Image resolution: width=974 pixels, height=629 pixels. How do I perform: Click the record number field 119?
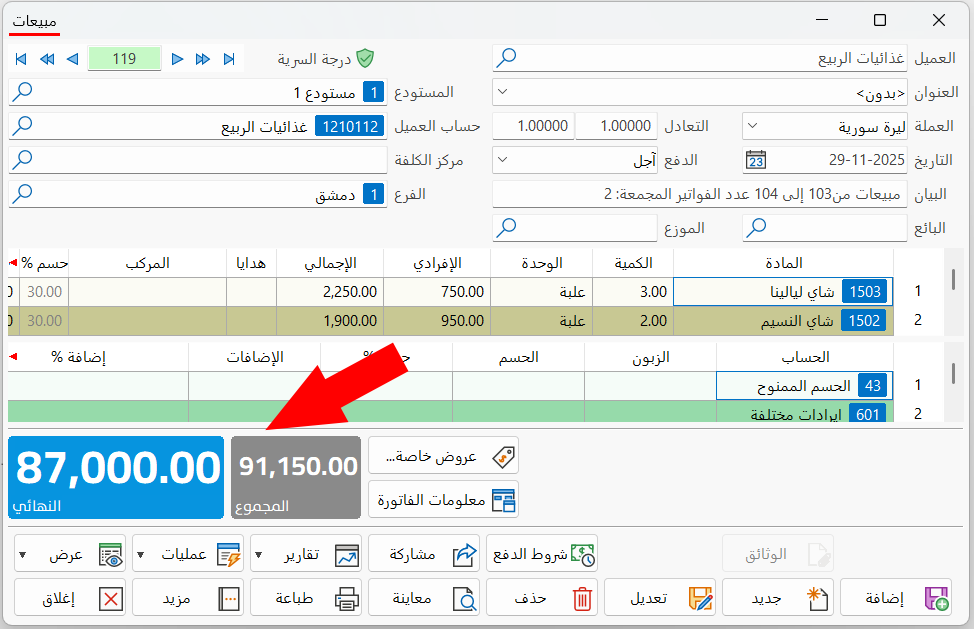[125, 59]
